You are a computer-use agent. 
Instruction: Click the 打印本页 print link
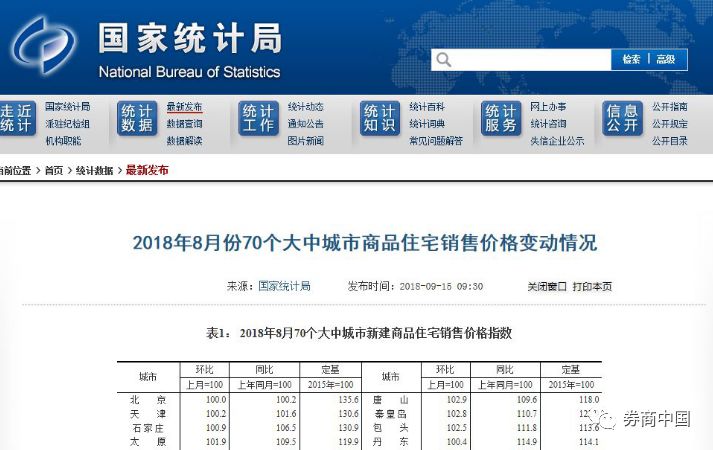(592, 286)
